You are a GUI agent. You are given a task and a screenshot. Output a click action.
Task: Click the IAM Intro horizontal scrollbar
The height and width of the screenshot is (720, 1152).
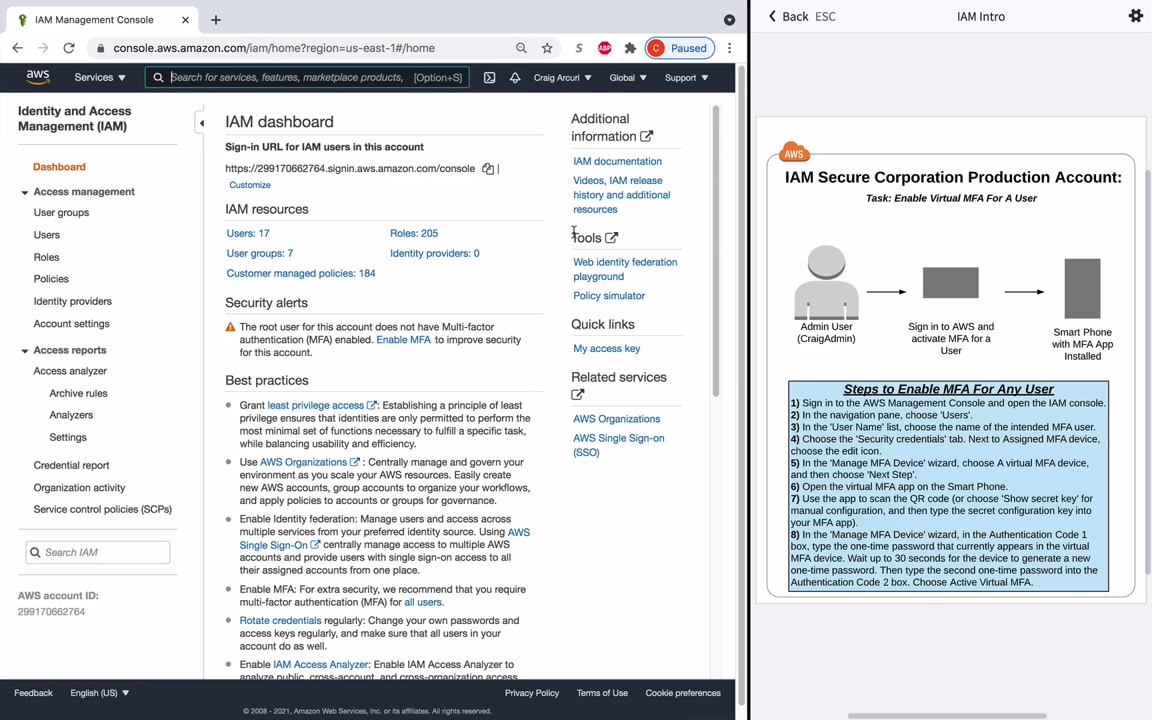947,715
